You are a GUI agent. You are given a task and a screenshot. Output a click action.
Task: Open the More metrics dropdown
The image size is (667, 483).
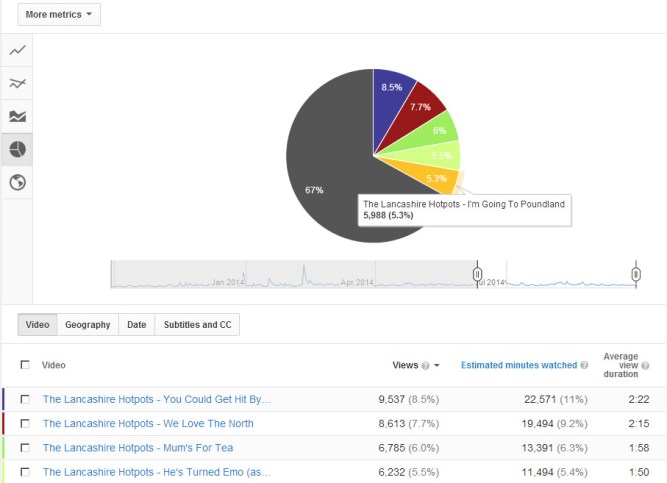pos(59,14)
